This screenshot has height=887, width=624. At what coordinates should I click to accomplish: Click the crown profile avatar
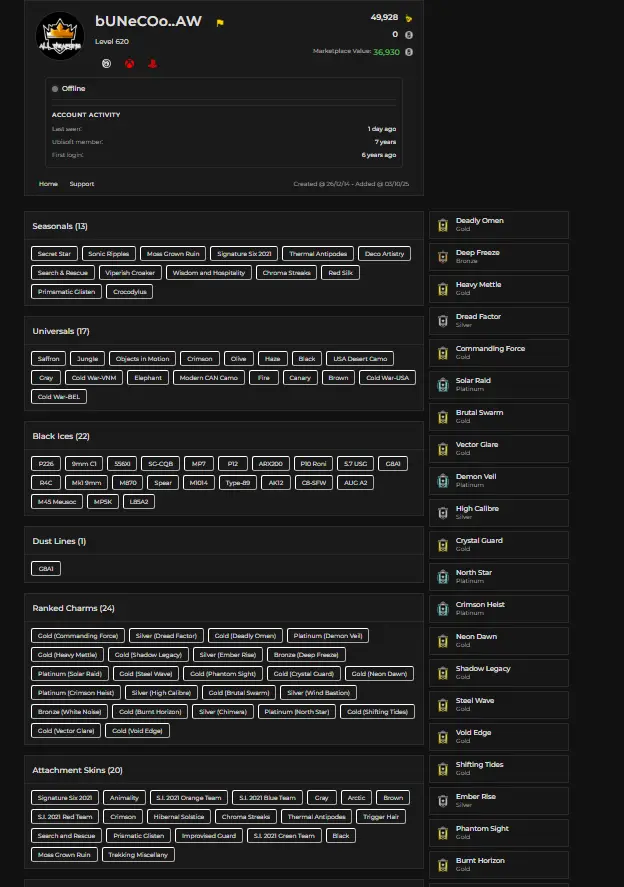[62, 43]
